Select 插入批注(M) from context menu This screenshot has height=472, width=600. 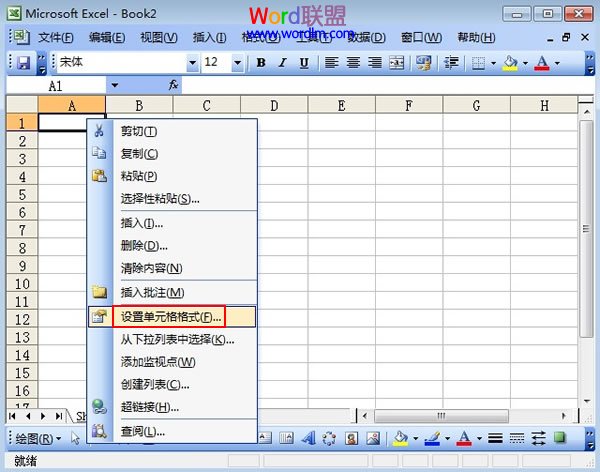tap(172, 292)
